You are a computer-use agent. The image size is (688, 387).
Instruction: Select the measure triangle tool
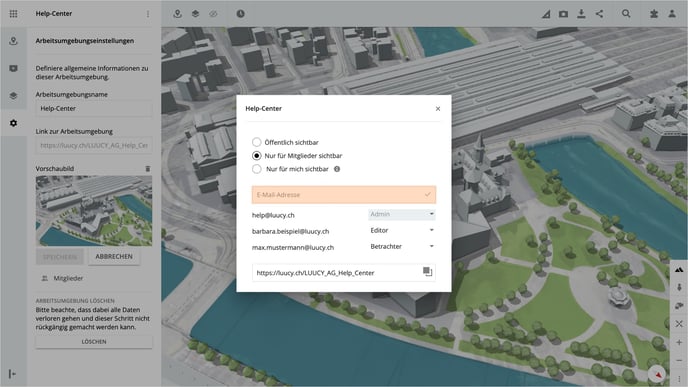[546, 14]
